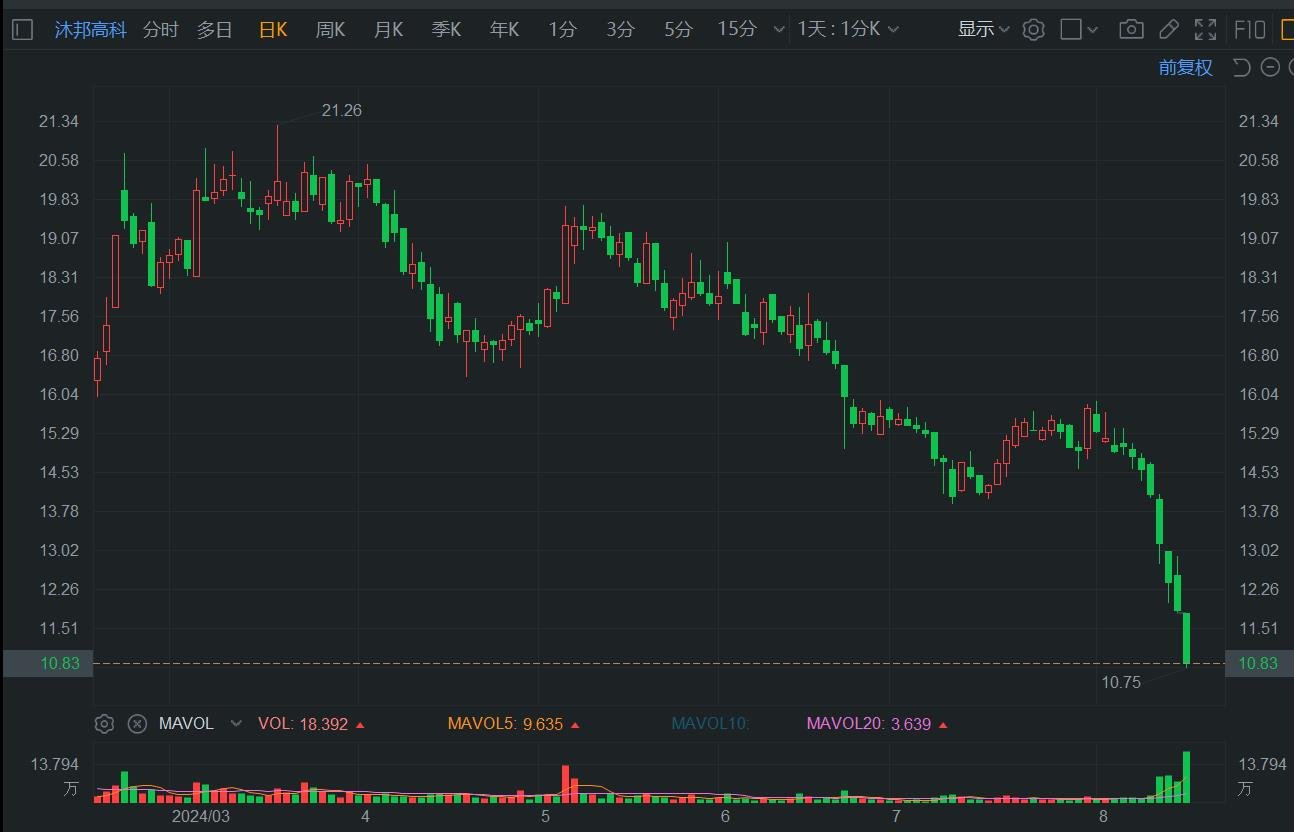Image resolution: width=1294 pixels, height=832 pixels.
Task: Select the 日K daily candlestick tab
Action: coord(273,30)
